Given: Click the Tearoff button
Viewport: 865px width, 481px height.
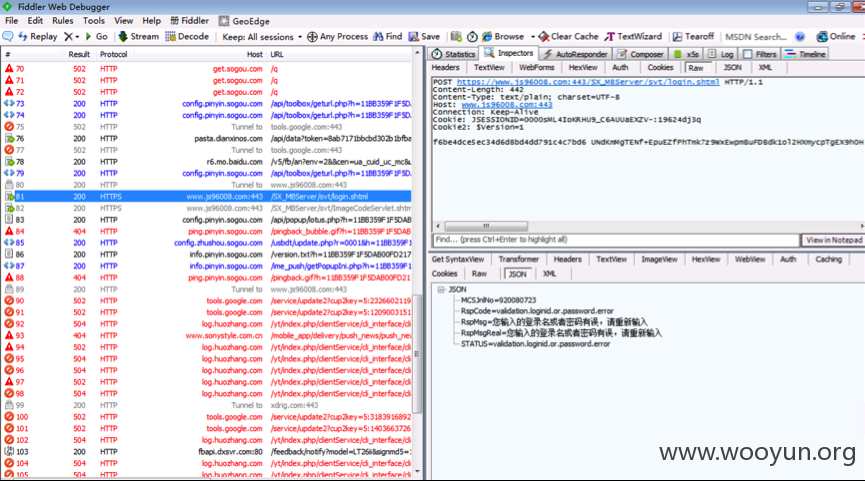Looking at the screenshot, I should click(693, 36).
